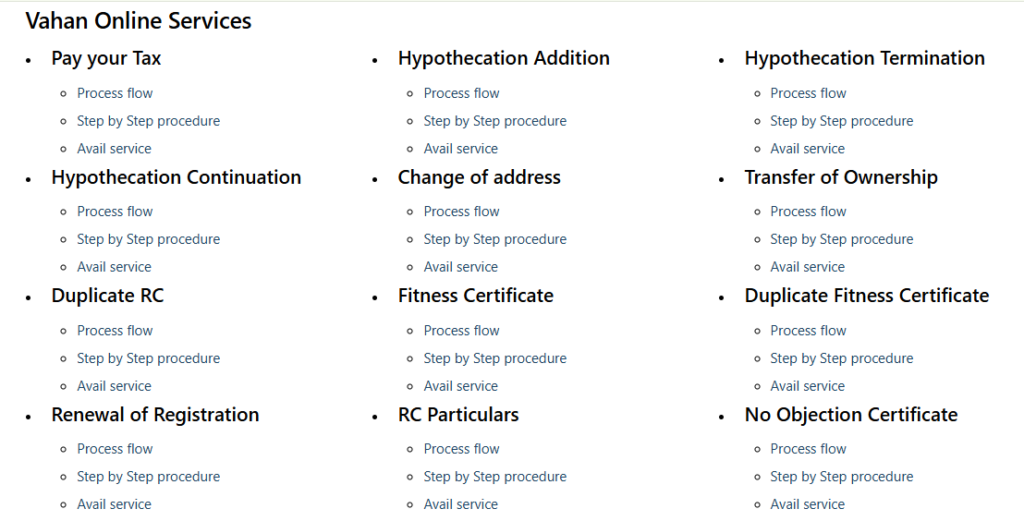
Task: Open Process flow under Change of address
Action: point(462,212)
